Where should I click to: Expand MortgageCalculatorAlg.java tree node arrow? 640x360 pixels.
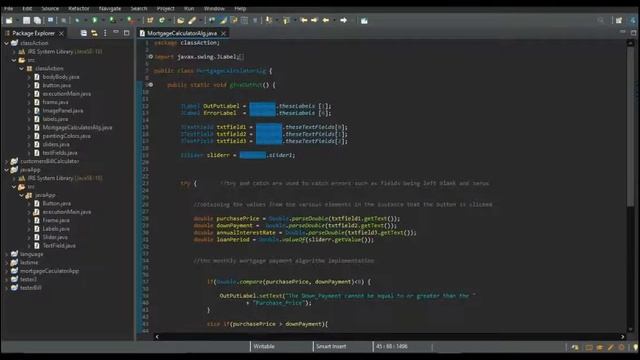point(29,127)
